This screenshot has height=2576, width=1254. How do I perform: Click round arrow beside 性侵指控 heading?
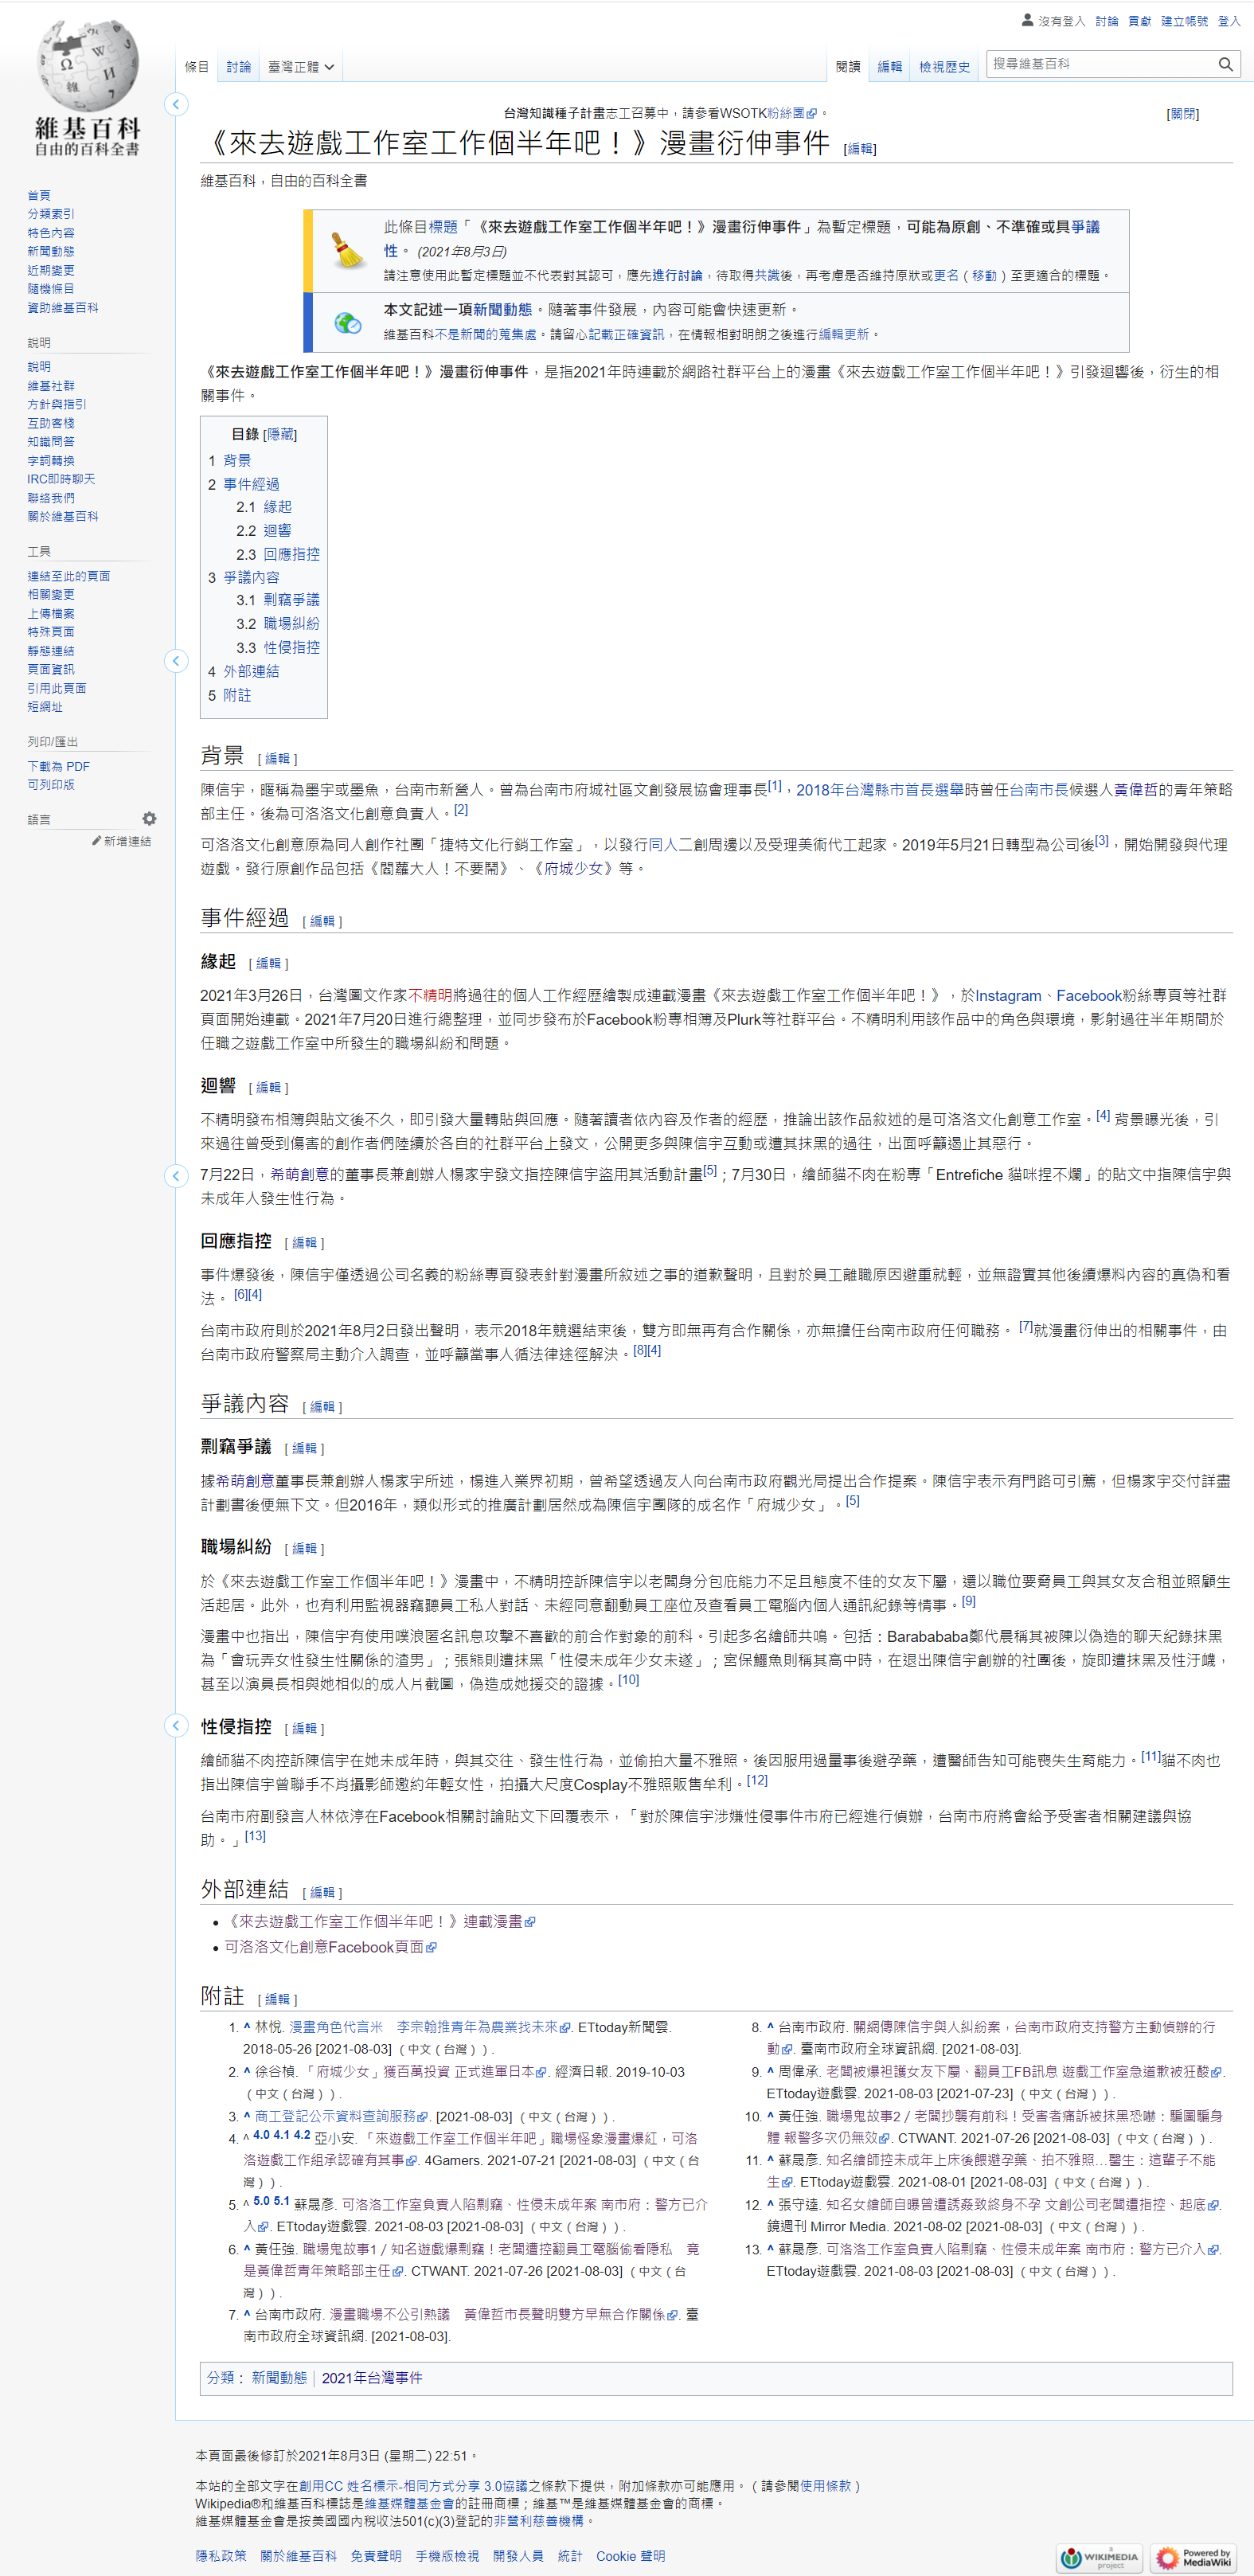pyautogui.click(x=176, y=1725)
